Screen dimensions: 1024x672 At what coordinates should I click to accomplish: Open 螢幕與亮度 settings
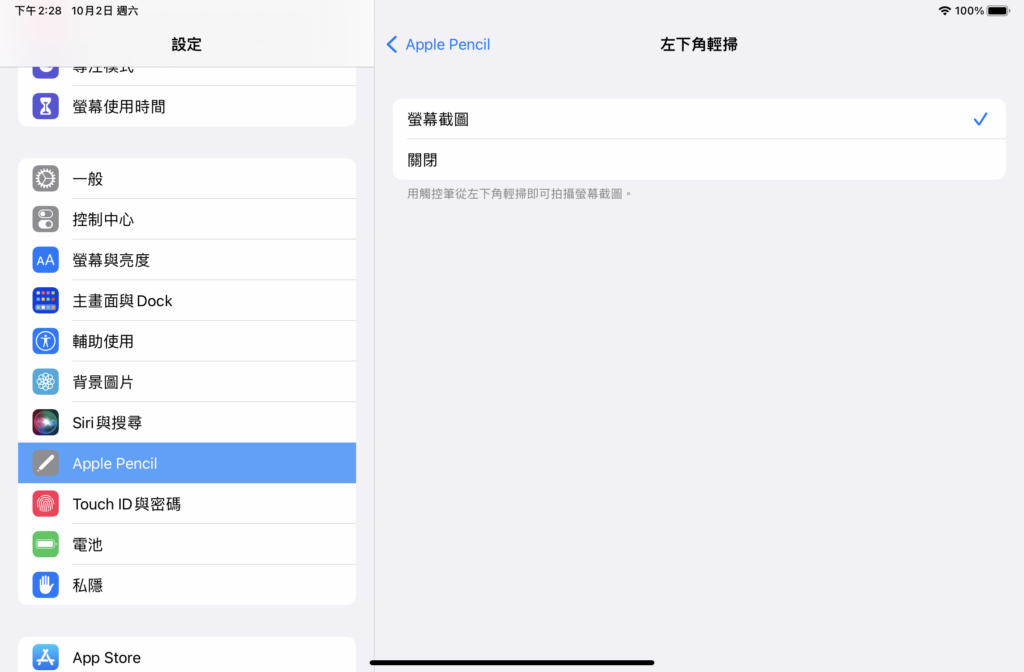(x=187, y=260)
